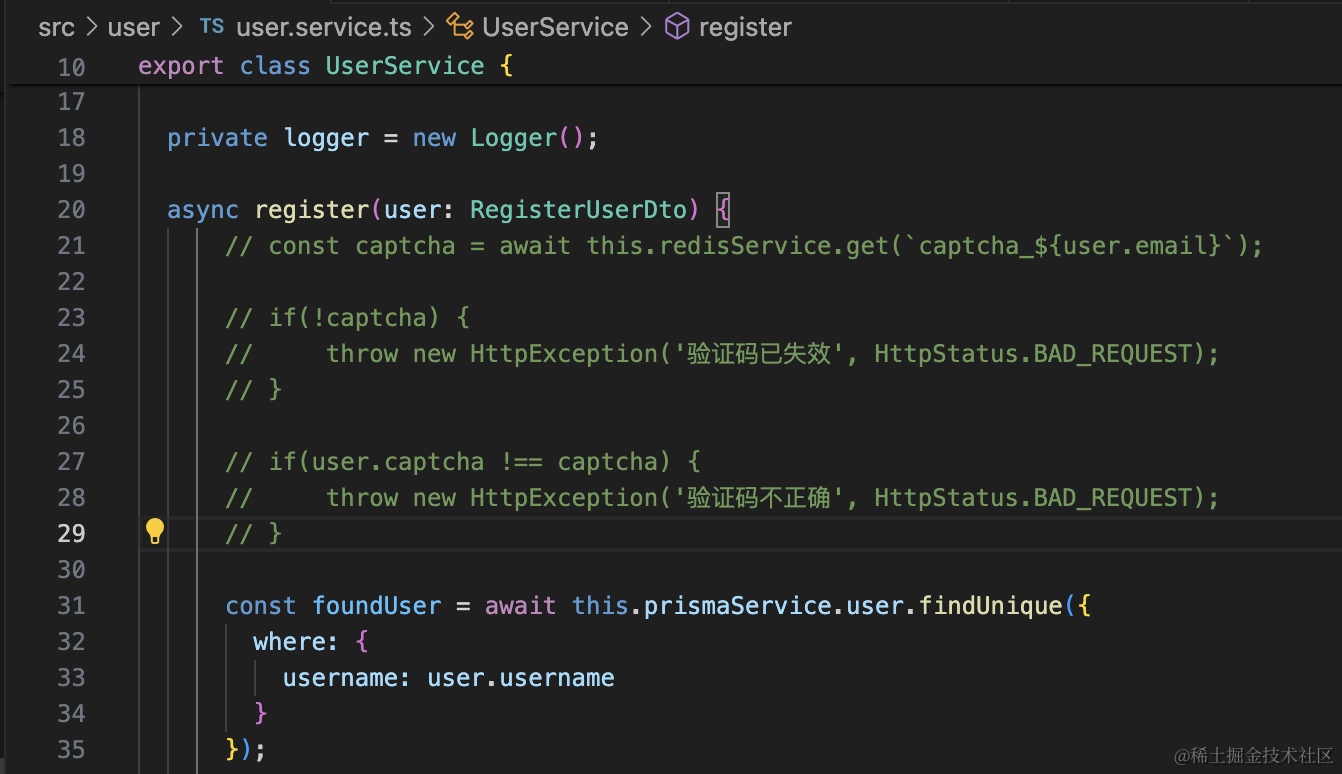1342x774 pixels.
Task: Open the user folder breadcrumb
Action: click(x=133, y=27)
